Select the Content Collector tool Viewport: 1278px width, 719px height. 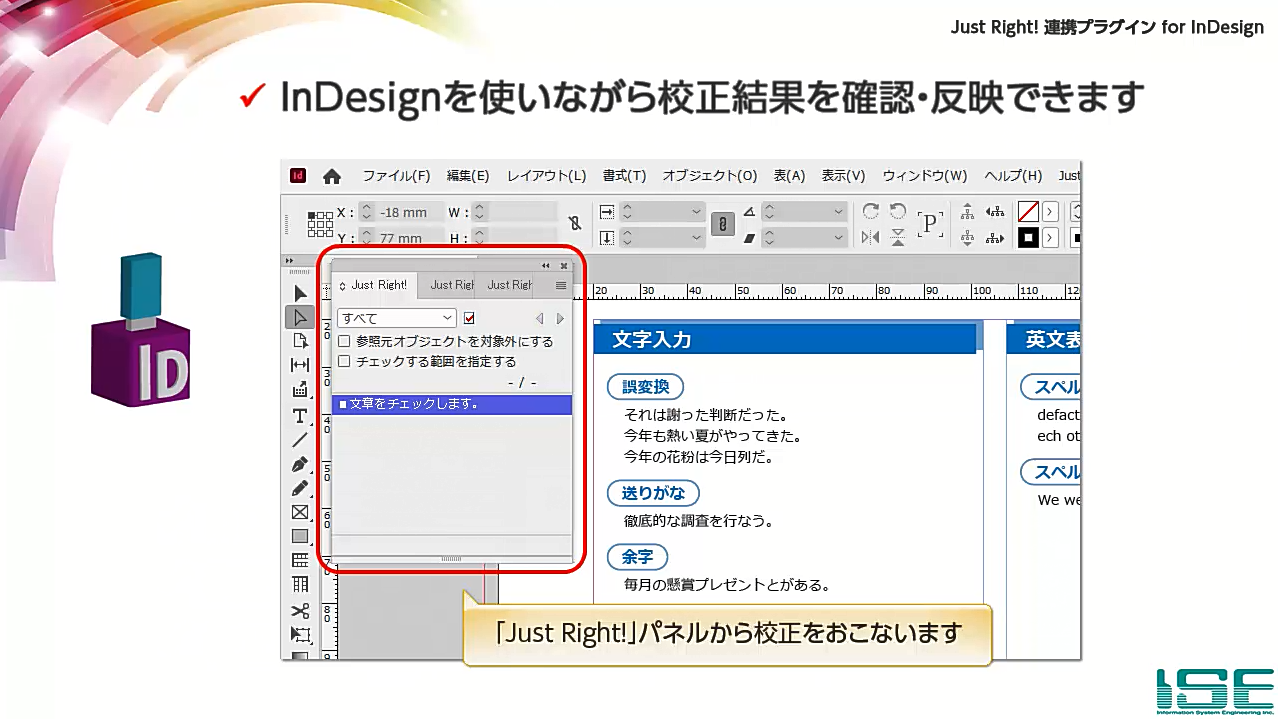coord(300,390)
